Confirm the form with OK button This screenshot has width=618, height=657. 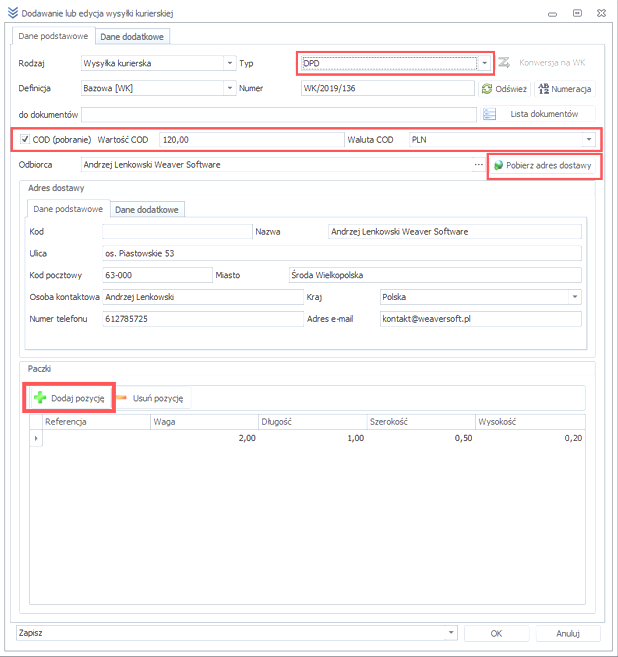(496, 633)
